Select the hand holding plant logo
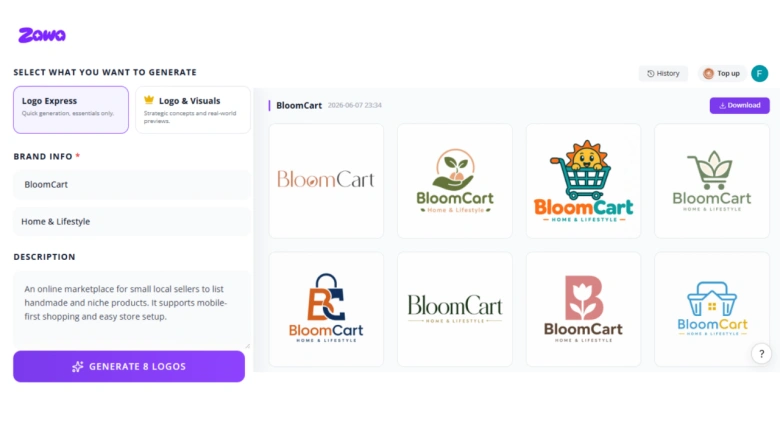The width and height of the screenshot is (780, 445). point(455,181)
